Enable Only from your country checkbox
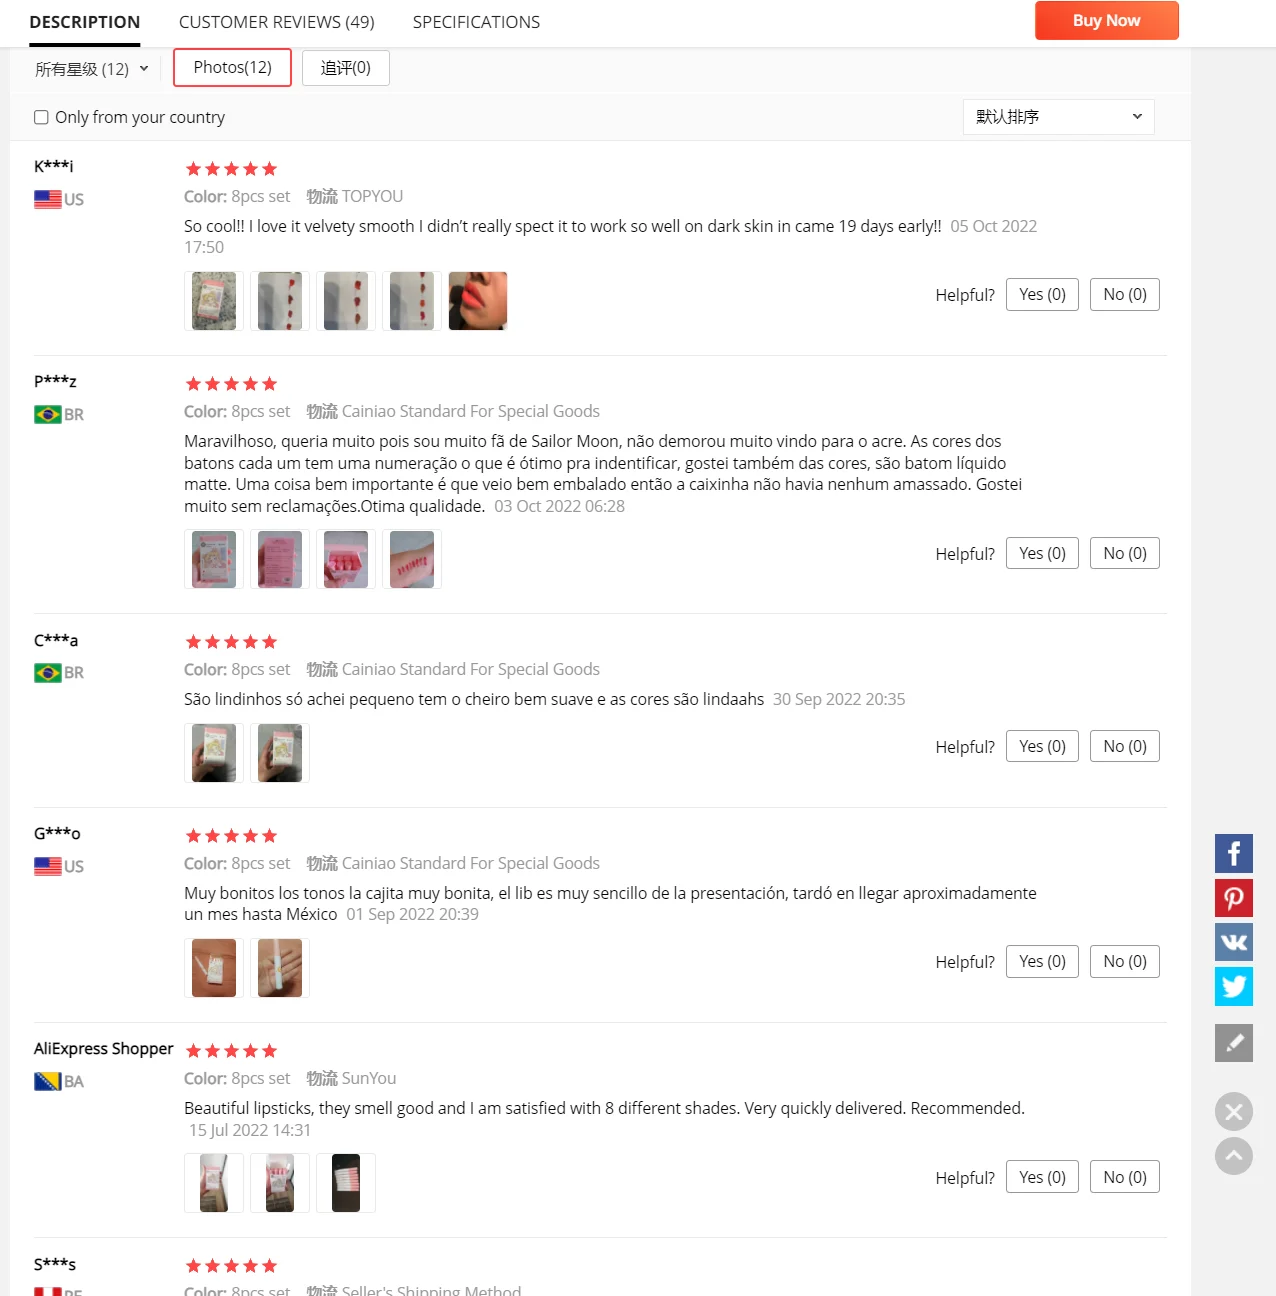 point(41,117)
